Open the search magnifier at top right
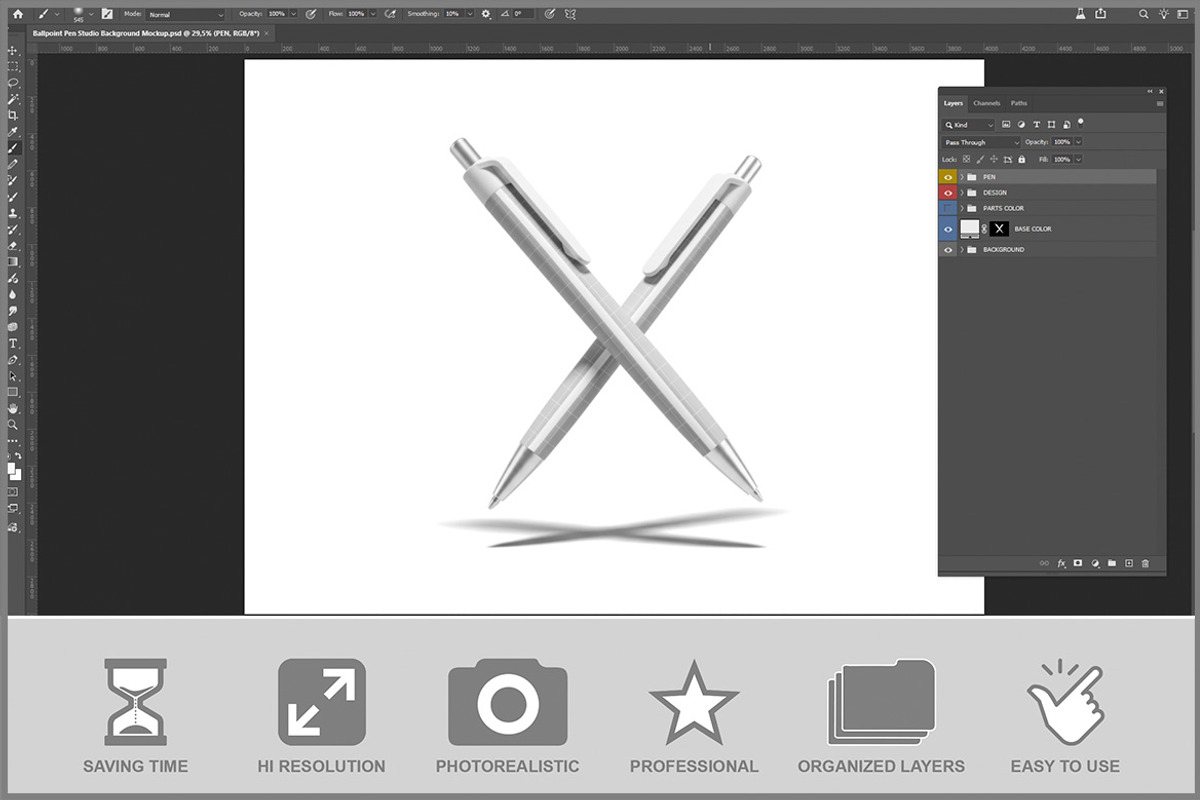 point(1143,13)
